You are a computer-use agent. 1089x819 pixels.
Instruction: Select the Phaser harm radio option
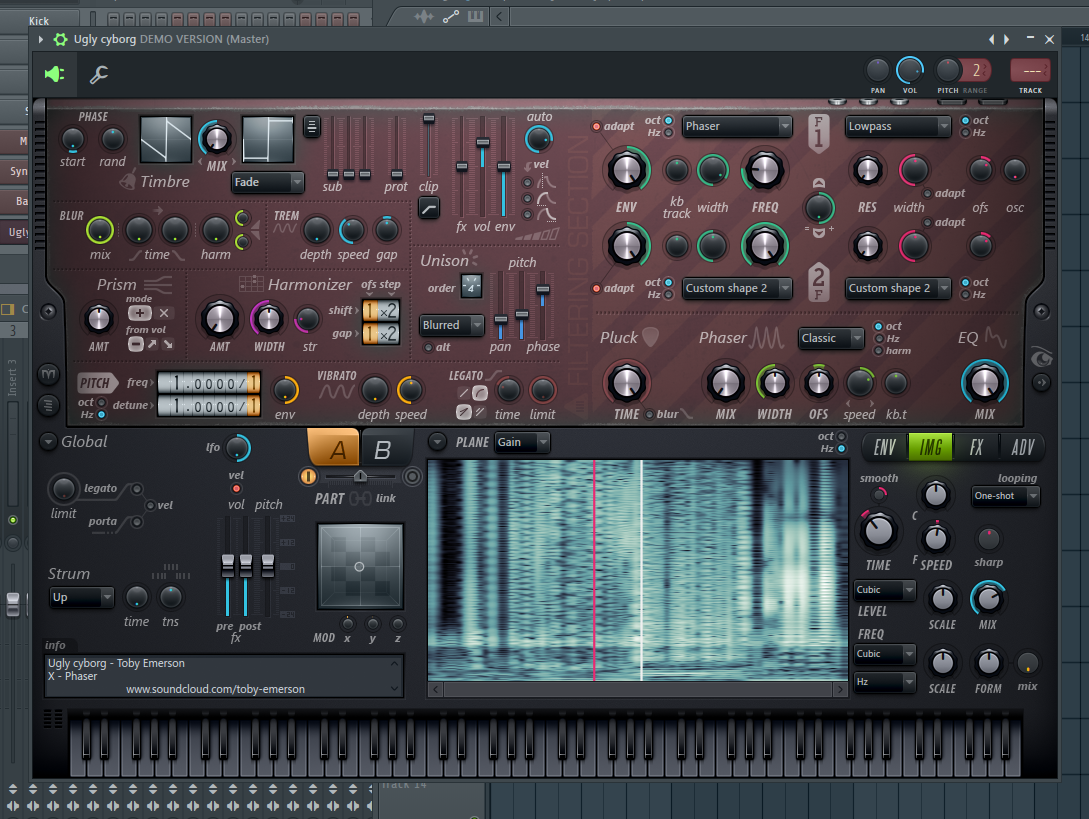(x=879, y=351)
